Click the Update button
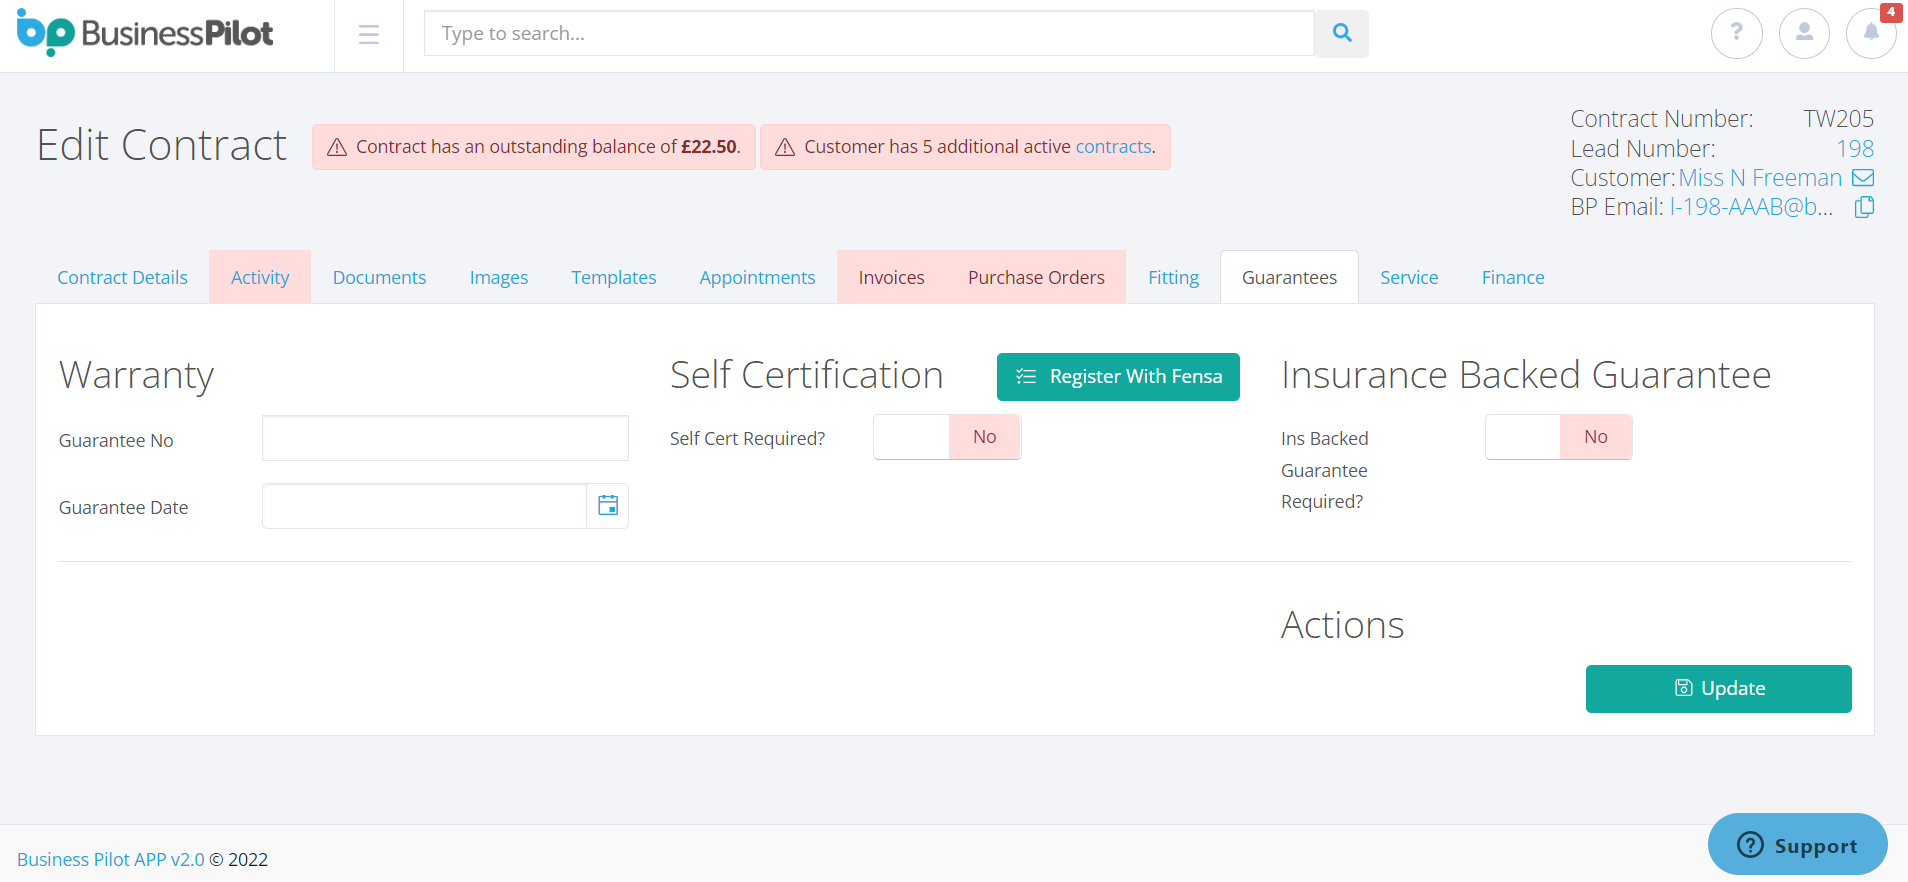 point(1718,689)
